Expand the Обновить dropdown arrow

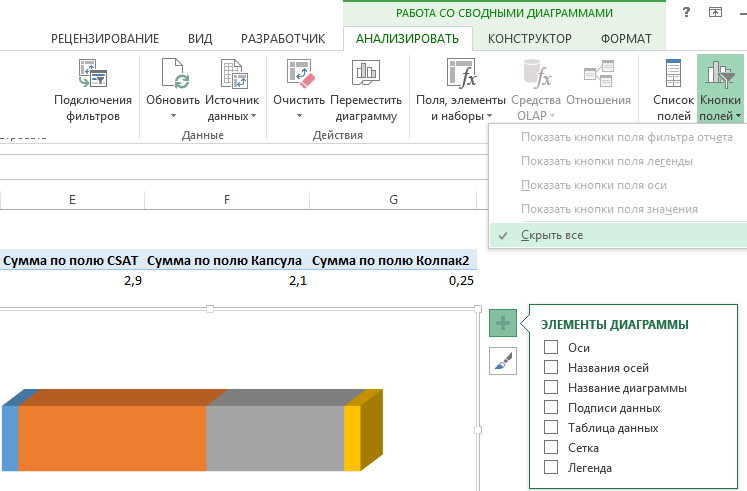point(173,117)
